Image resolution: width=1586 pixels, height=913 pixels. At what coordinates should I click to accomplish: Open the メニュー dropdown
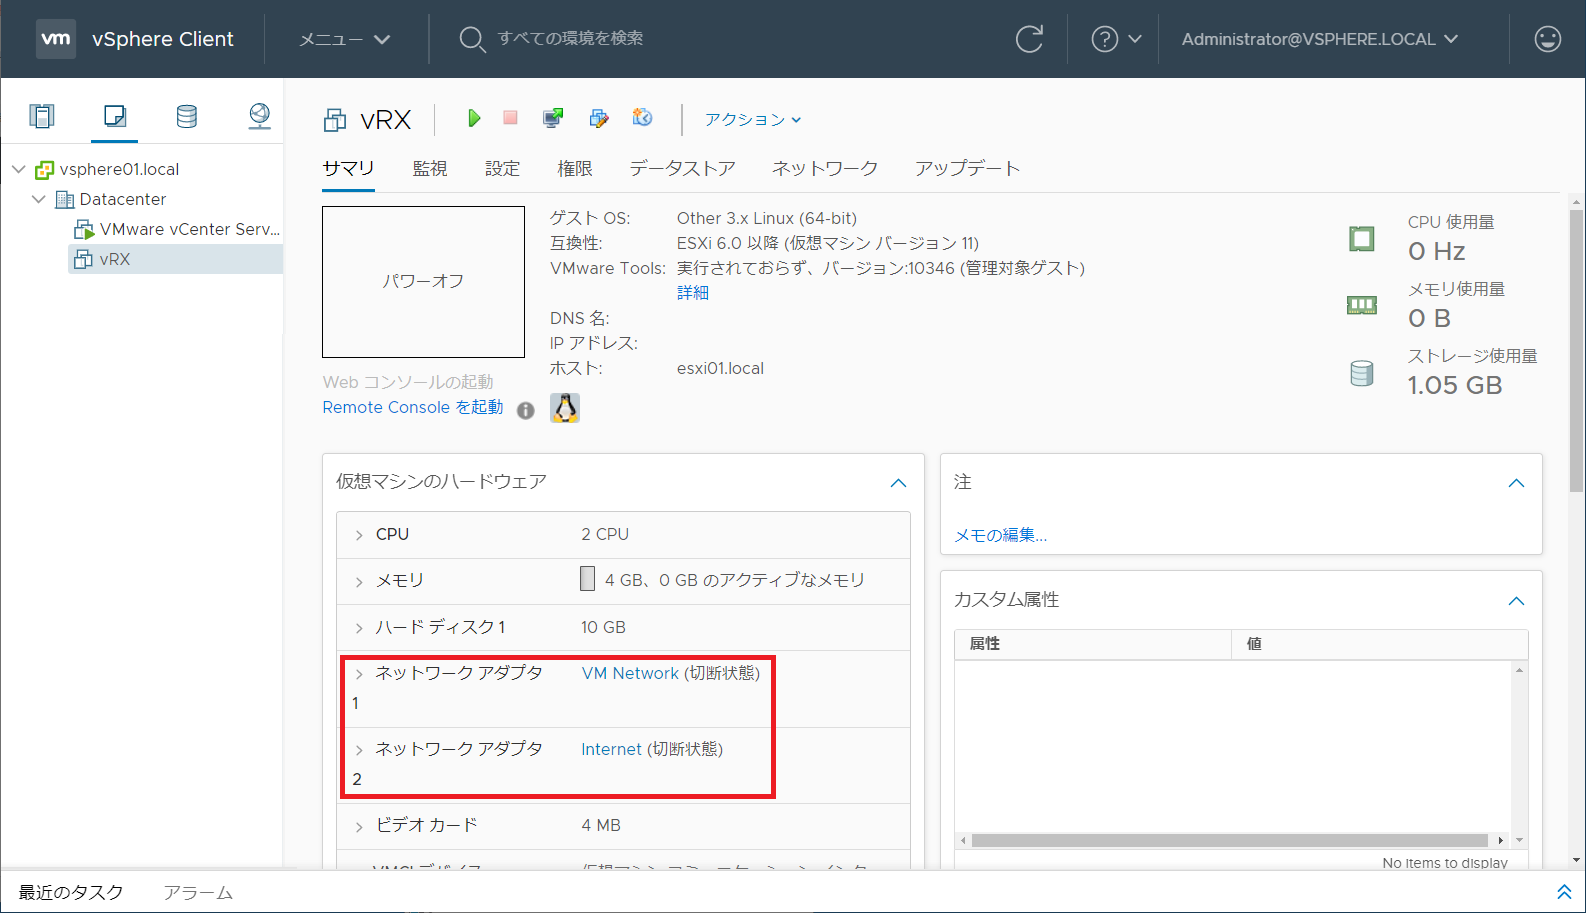[x=345, y=39]
